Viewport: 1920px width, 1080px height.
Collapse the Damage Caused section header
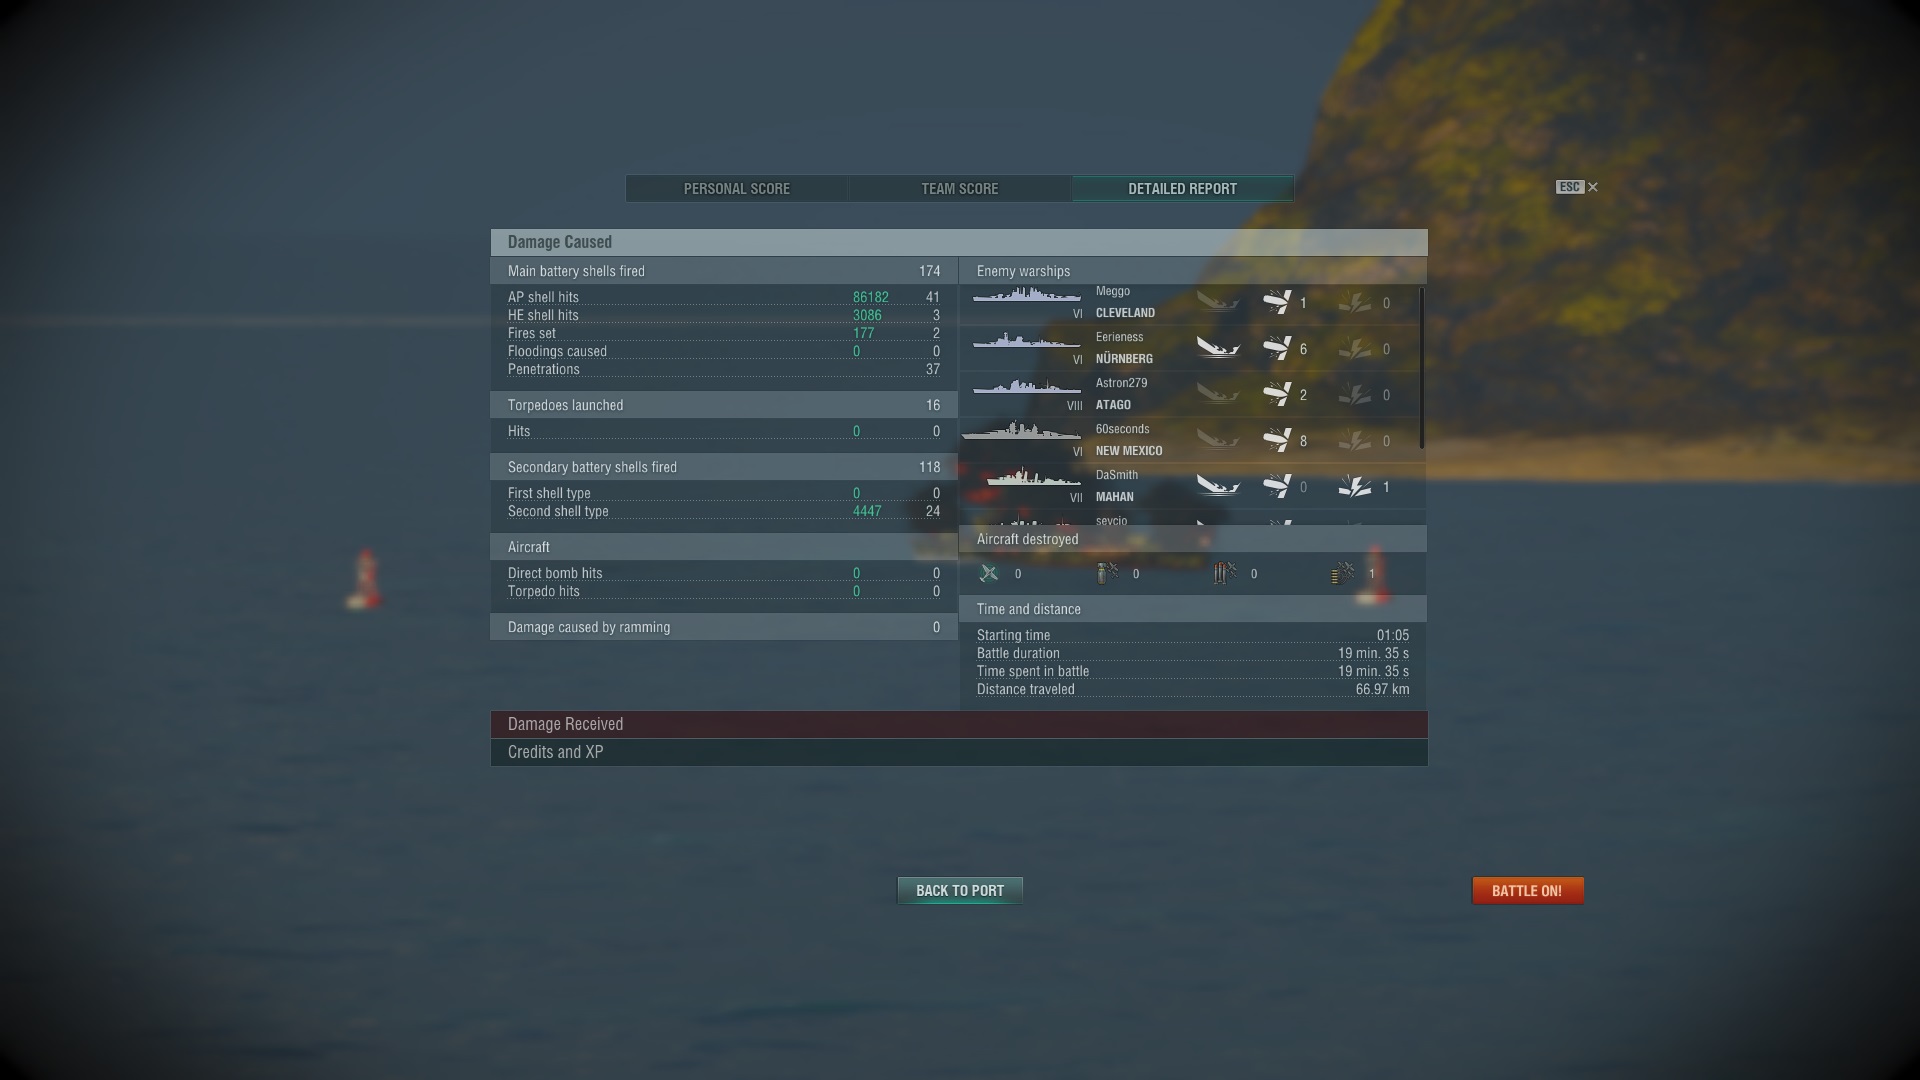[959, 242]
